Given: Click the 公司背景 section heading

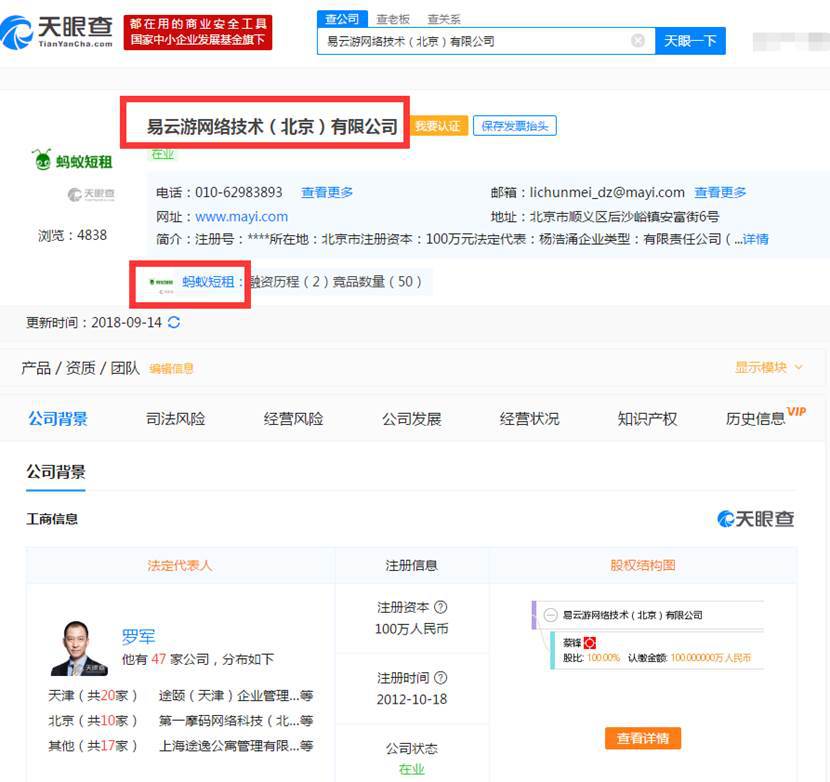Looking at the screenshot, I should pyautogui.click(x=56, y=471).
